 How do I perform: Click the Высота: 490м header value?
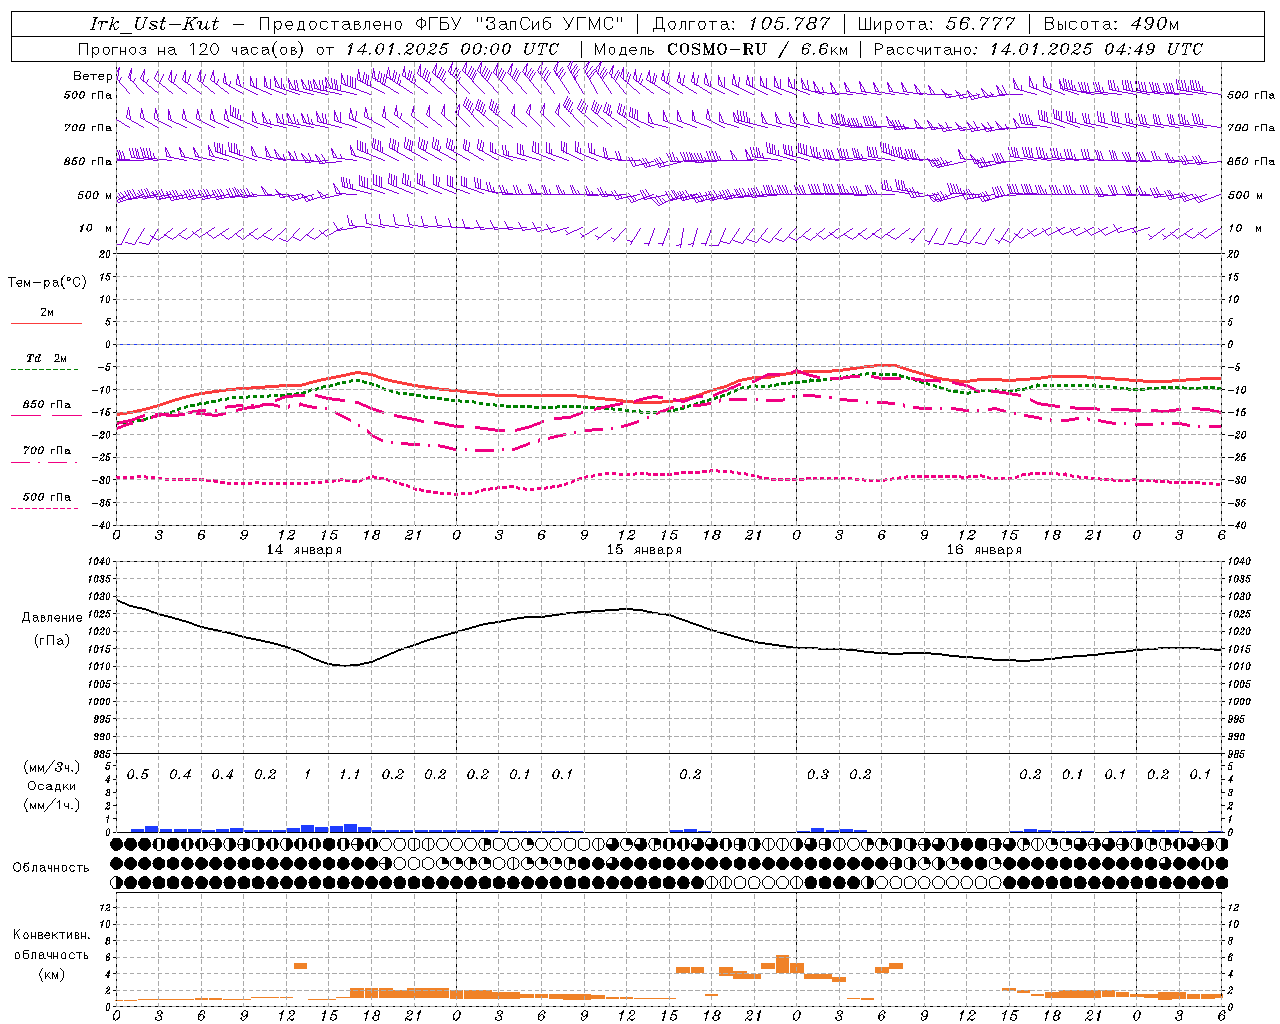pos(1110,24)
